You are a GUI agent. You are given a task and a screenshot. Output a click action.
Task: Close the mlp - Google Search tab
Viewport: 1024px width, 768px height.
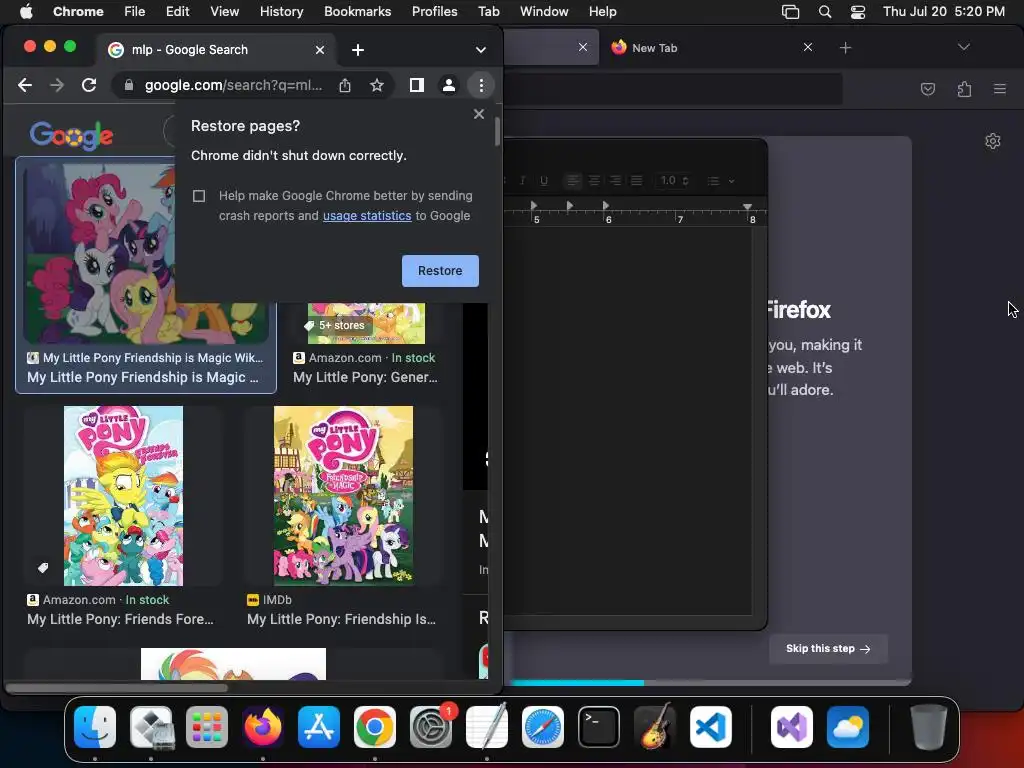point(320,50)
